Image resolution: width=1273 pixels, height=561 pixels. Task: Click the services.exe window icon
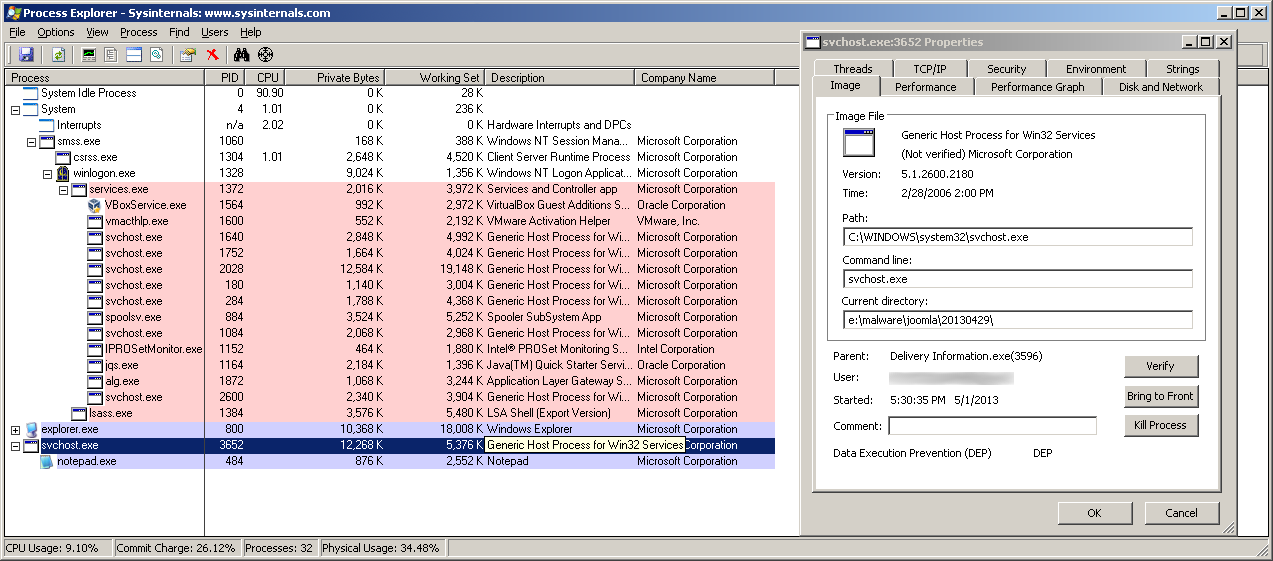(79, 189)
